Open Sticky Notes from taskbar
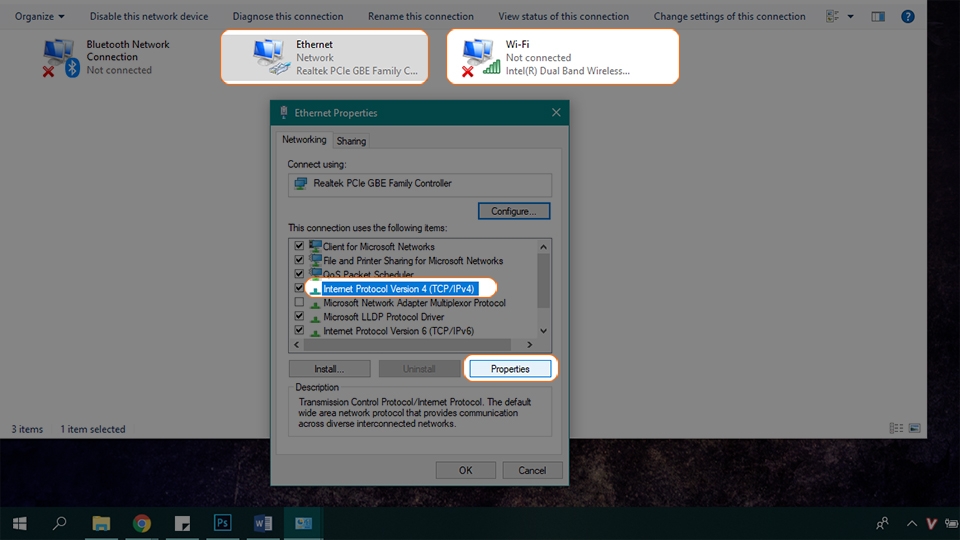 182,523
